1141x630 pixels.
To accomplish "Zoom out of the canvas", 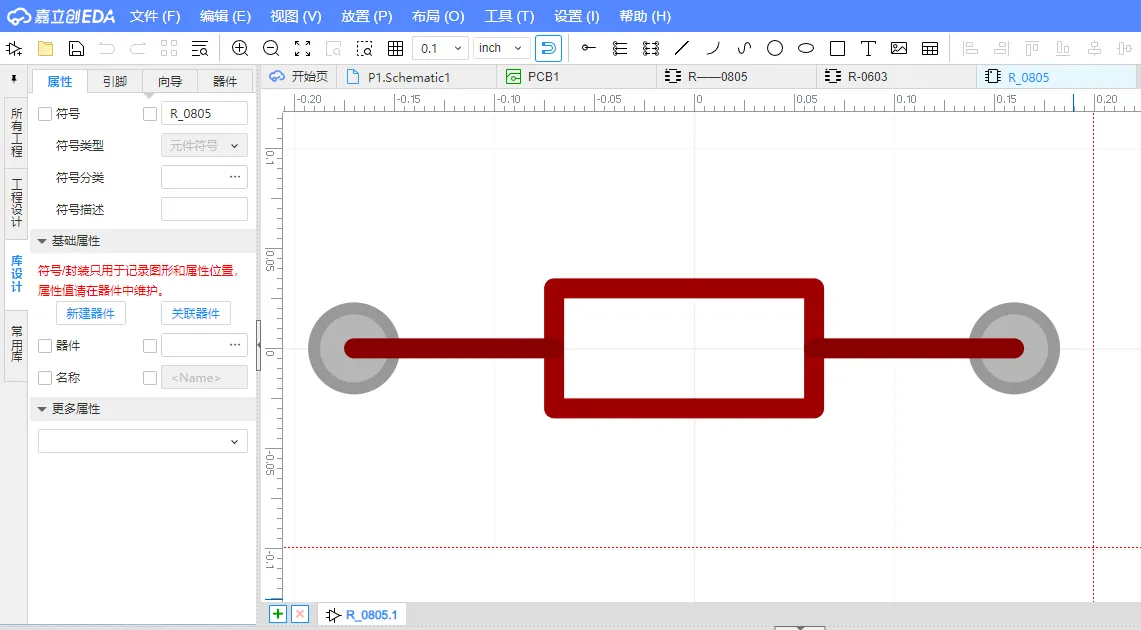I will click(x=271, y=49).
